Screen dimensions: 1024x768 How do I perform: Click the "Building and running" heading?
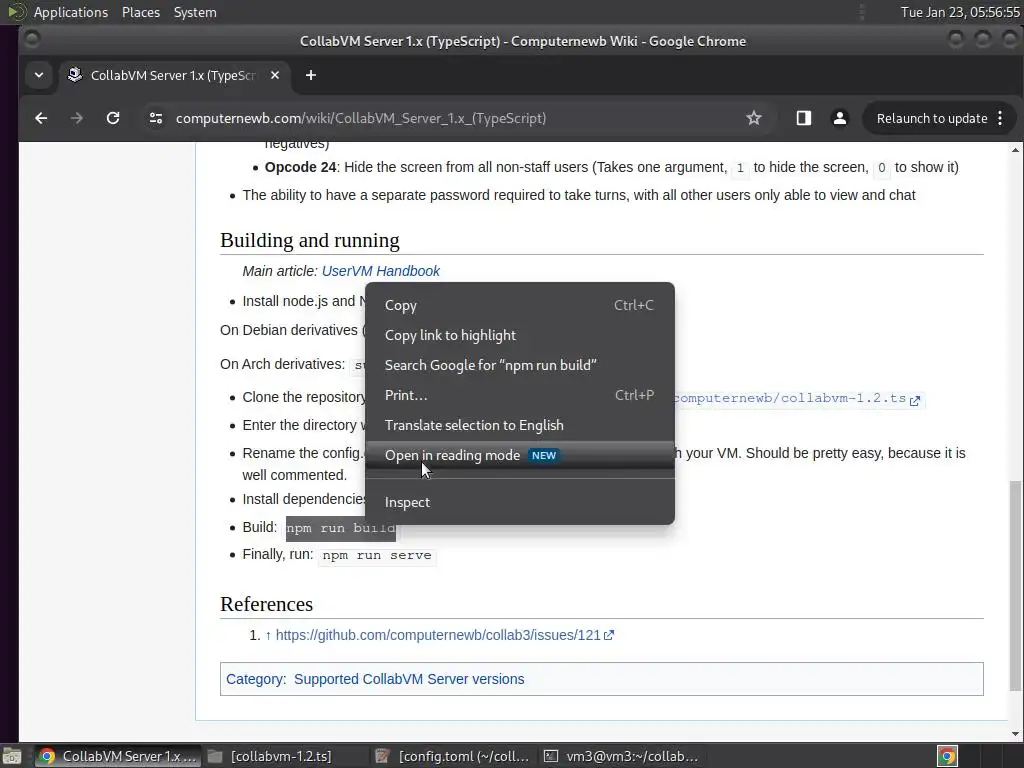click(x=310, y=240)
